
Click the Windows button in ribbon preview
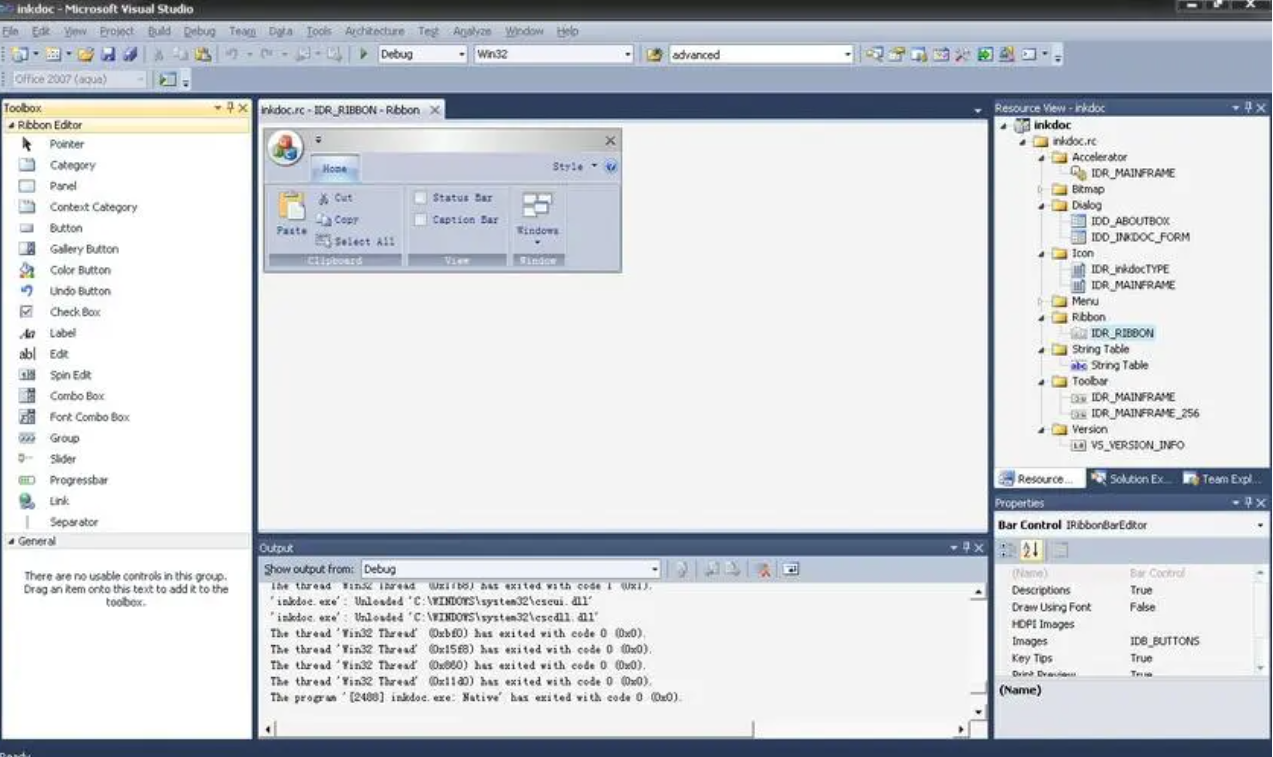(537, 218)
